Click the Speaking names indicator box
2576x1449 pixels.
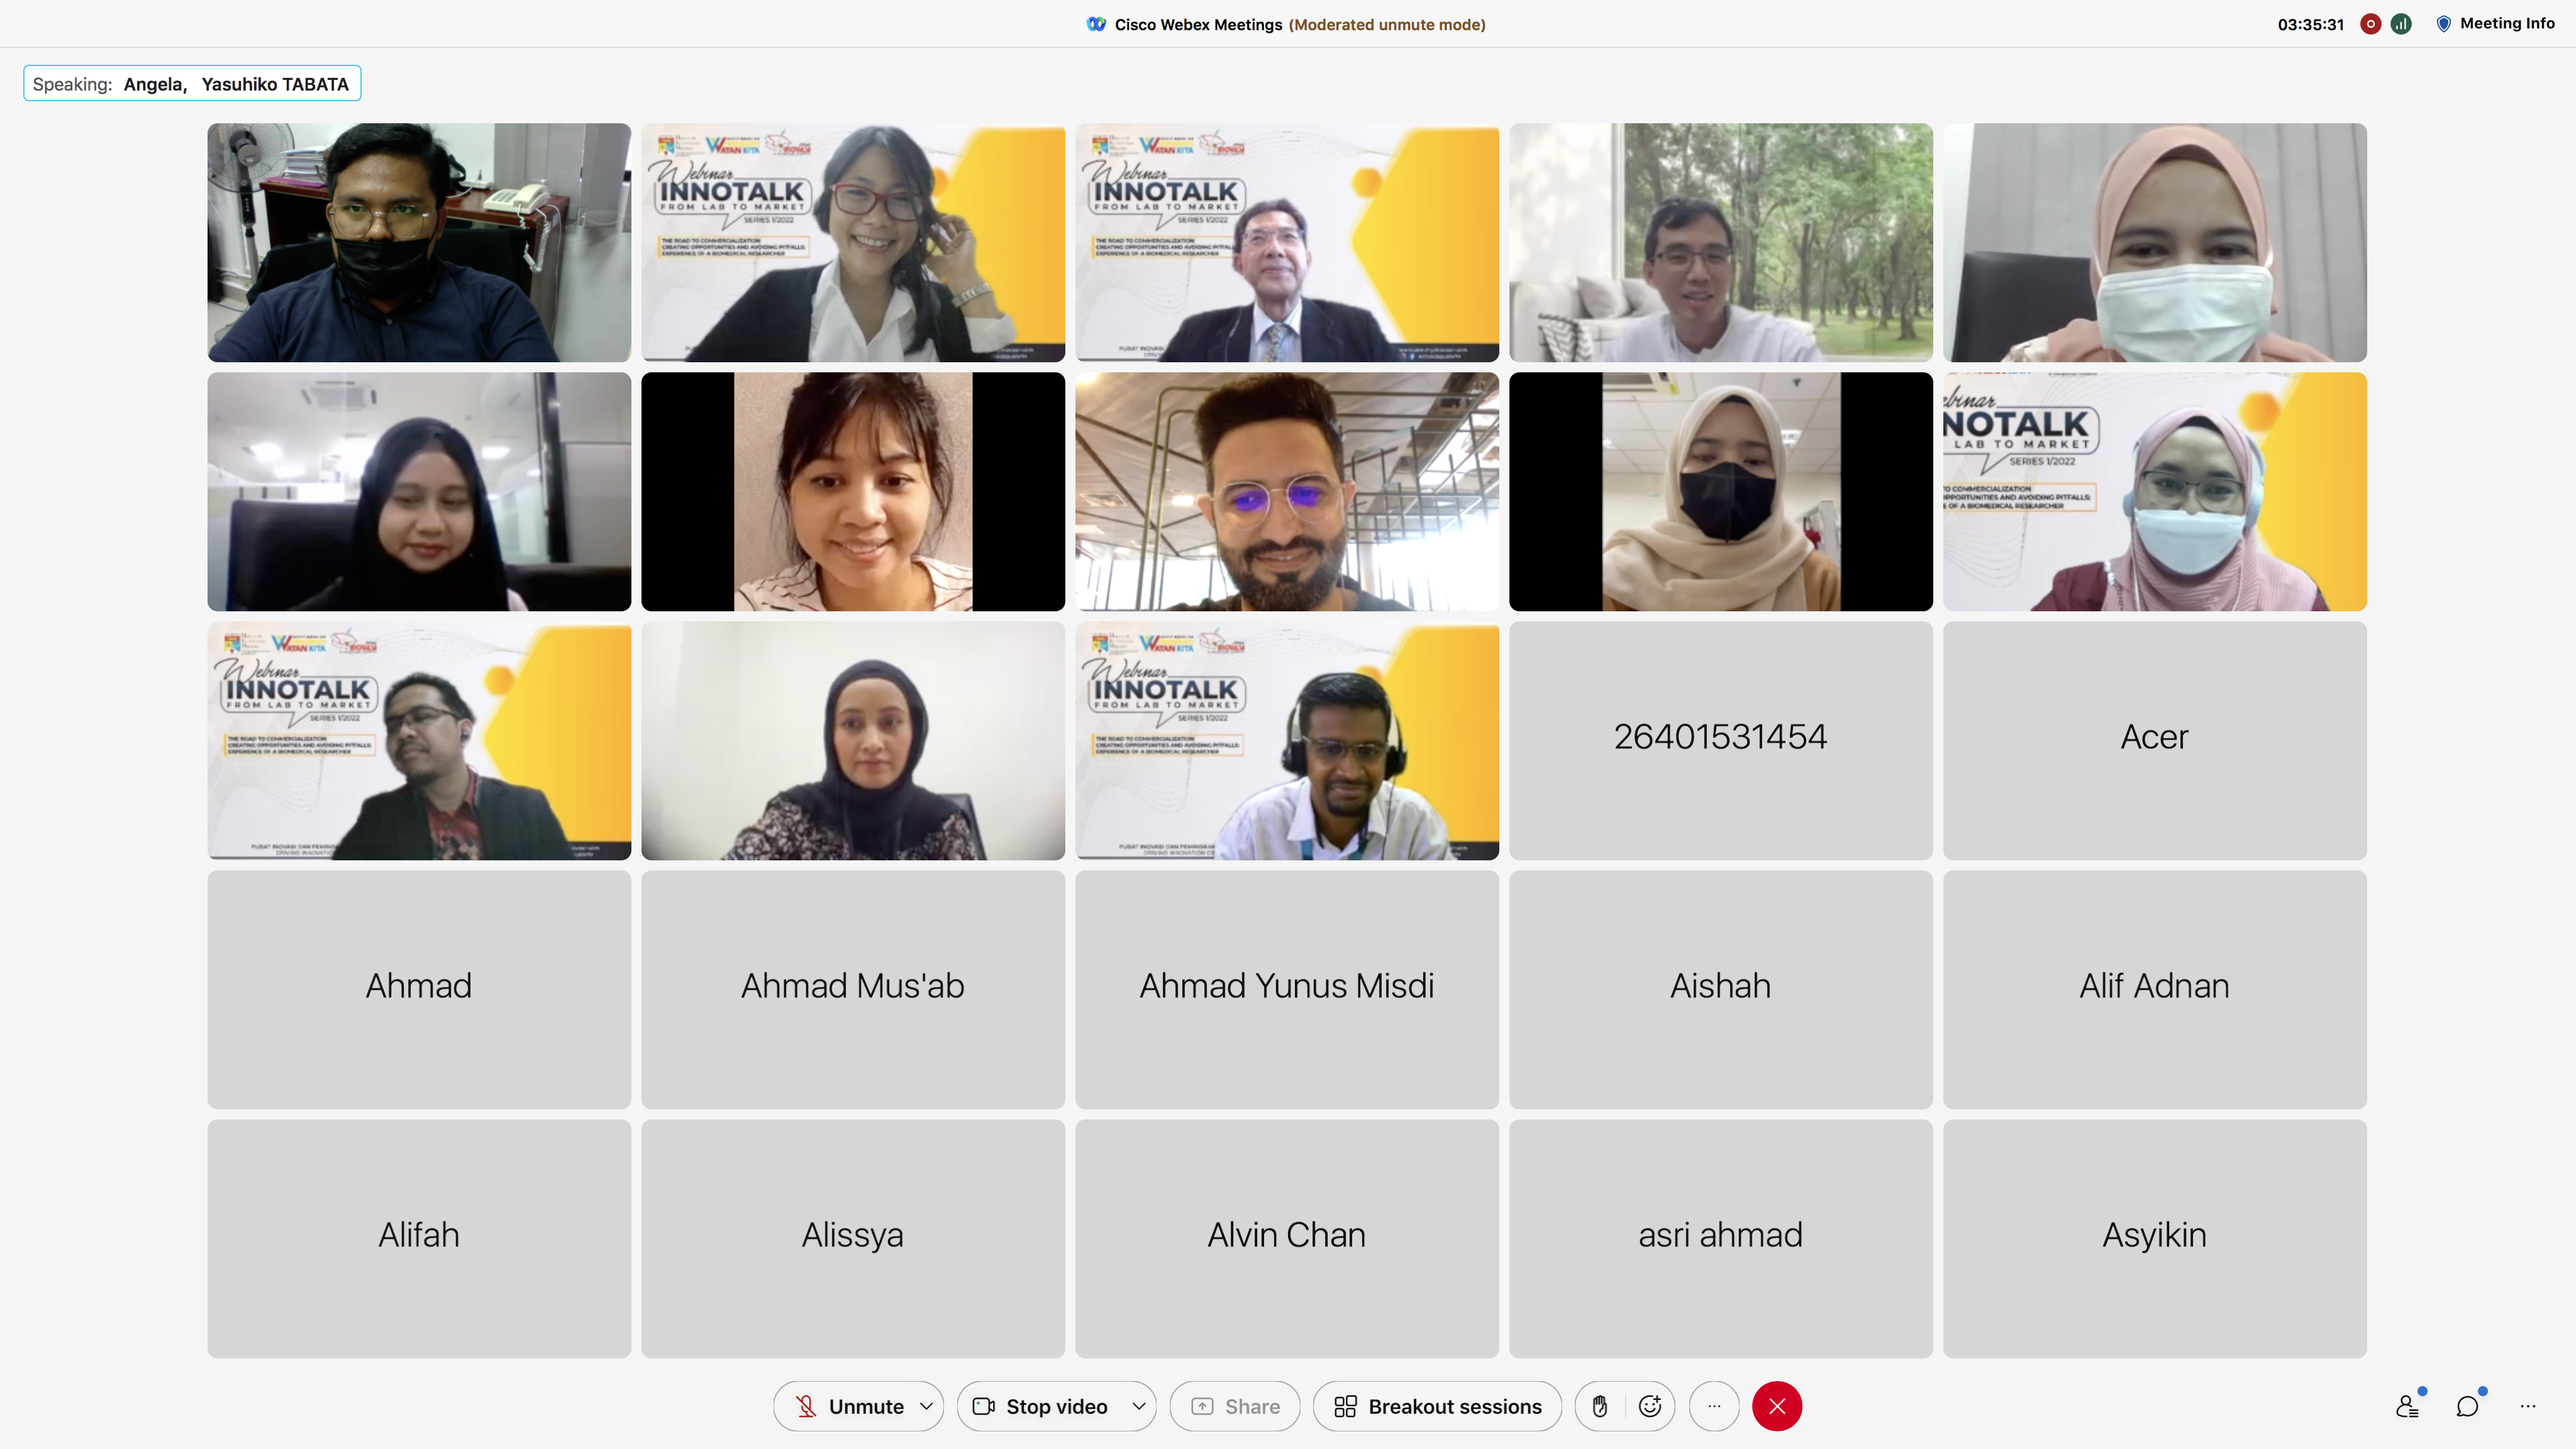(192, 83)
